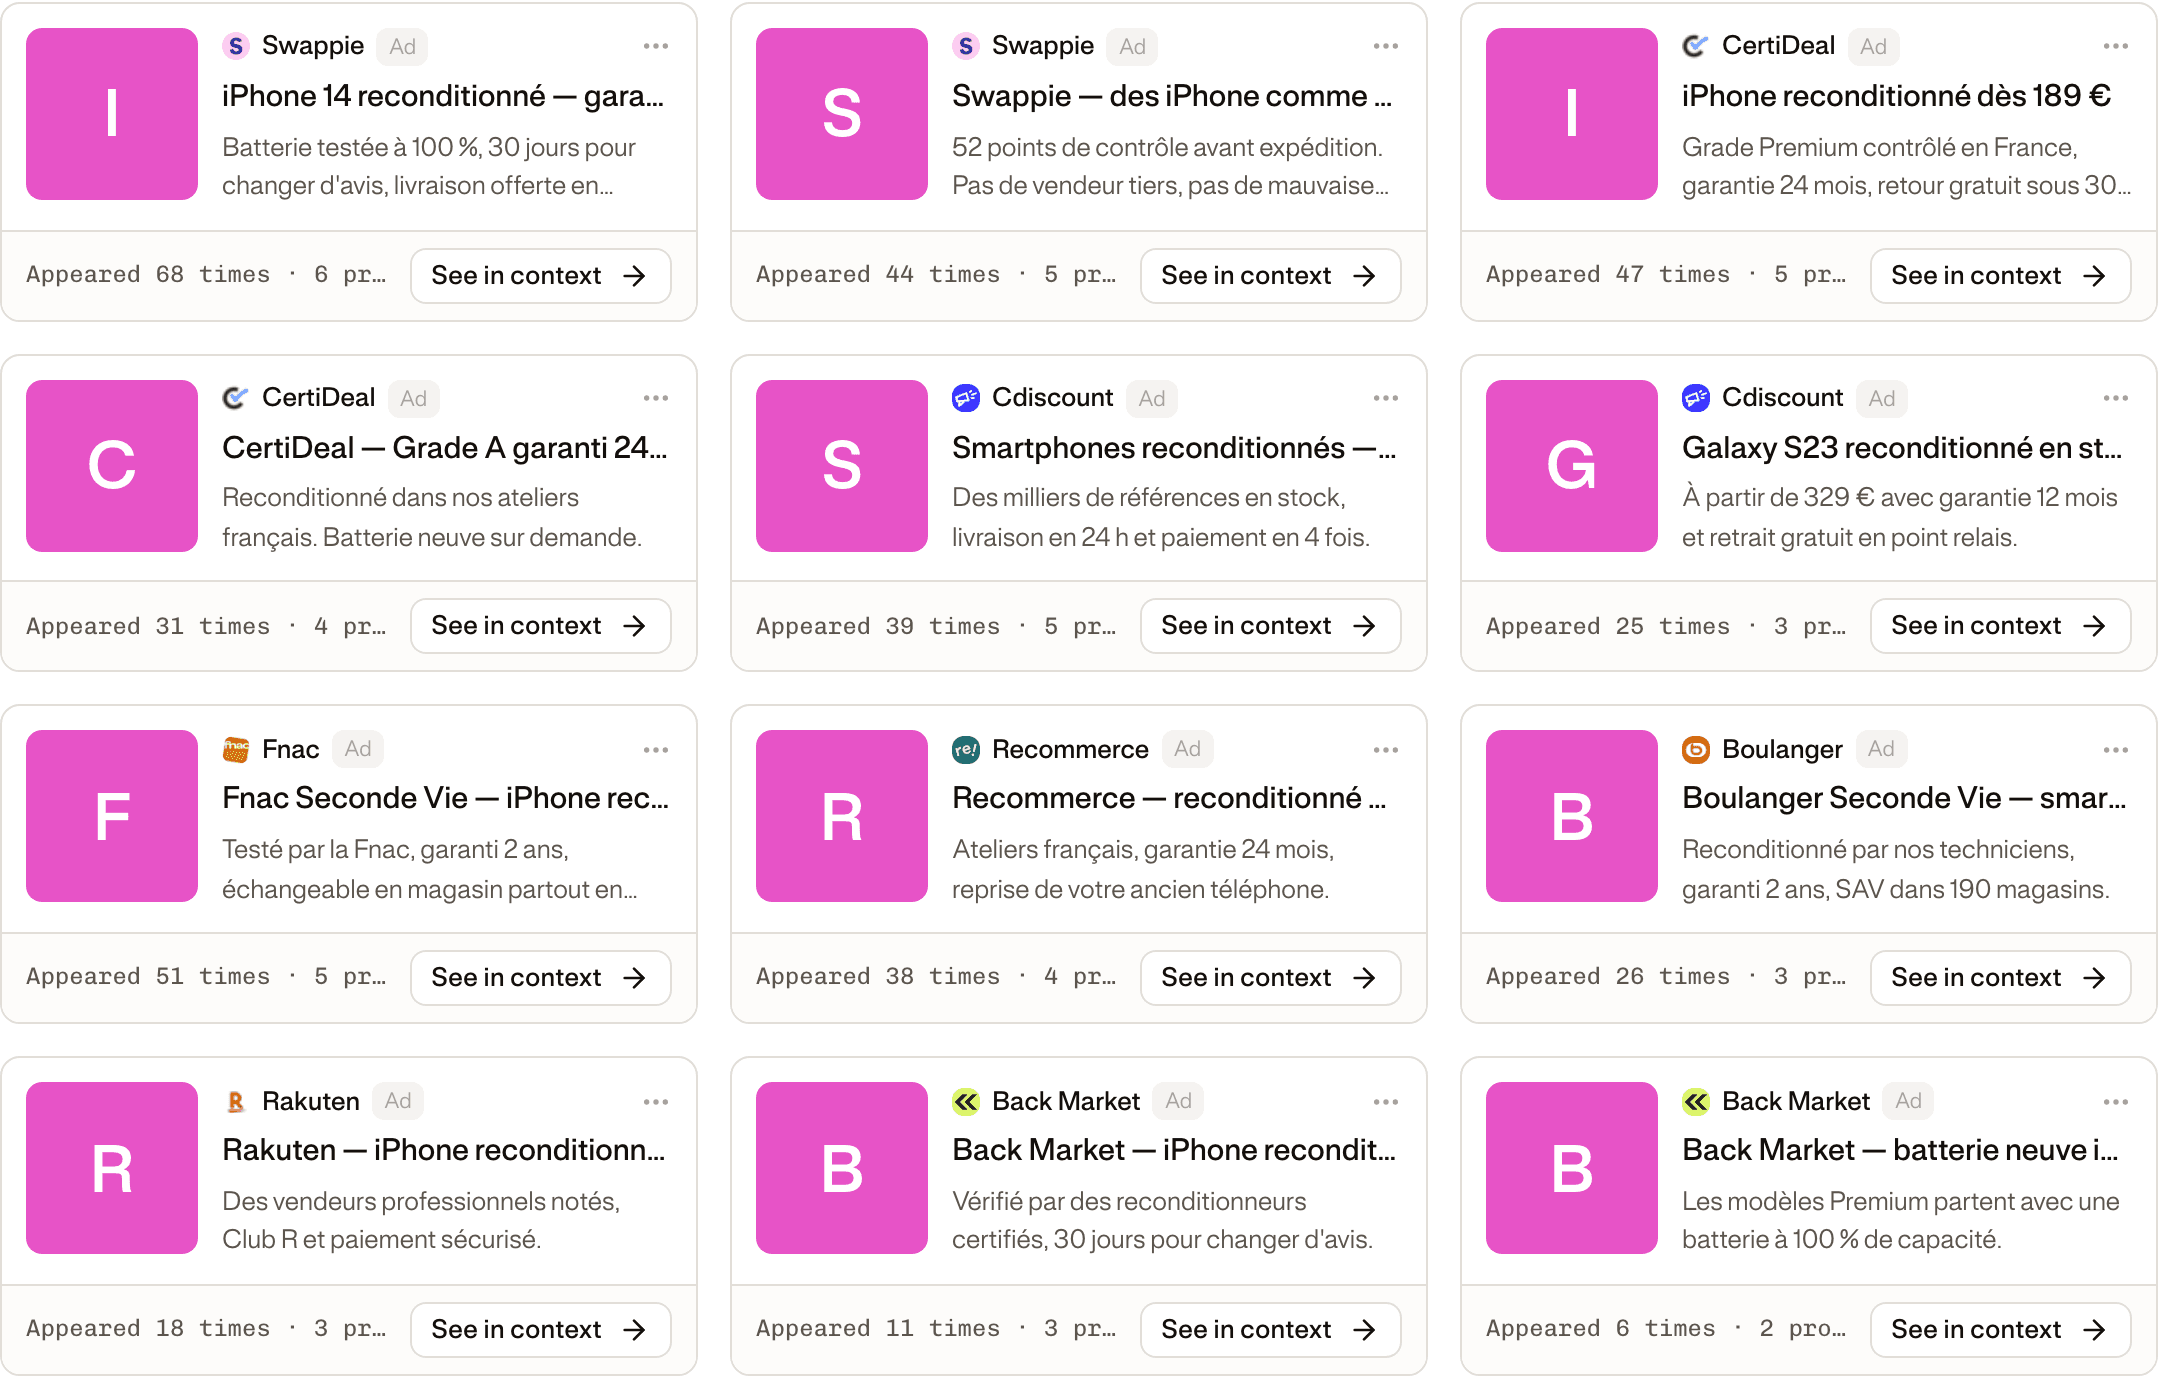Open more options on Rakuten card
Image resolution: width=2158 pixels, height=1376 pixels.
pos(656,1102)
